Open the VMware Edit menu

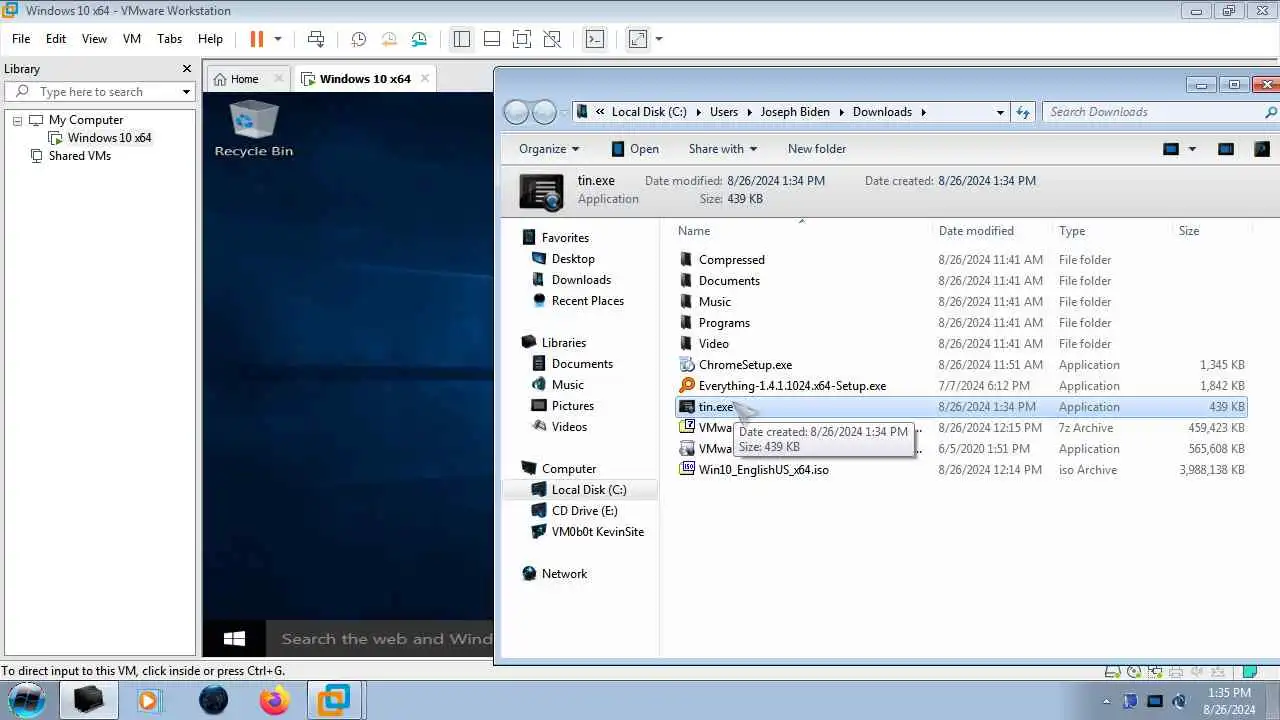(x=56, y=39)
